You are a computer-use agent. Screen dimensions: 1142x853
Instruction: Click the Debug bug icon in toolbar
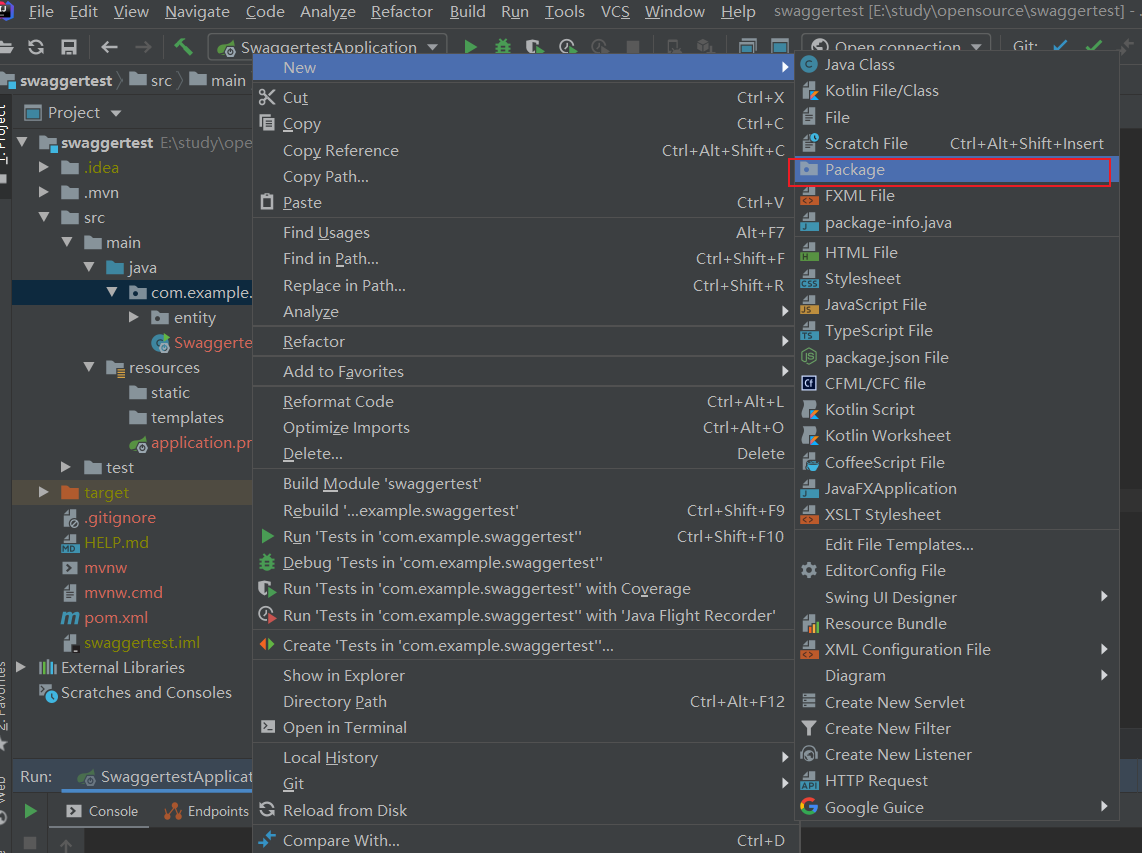[503, 47]
